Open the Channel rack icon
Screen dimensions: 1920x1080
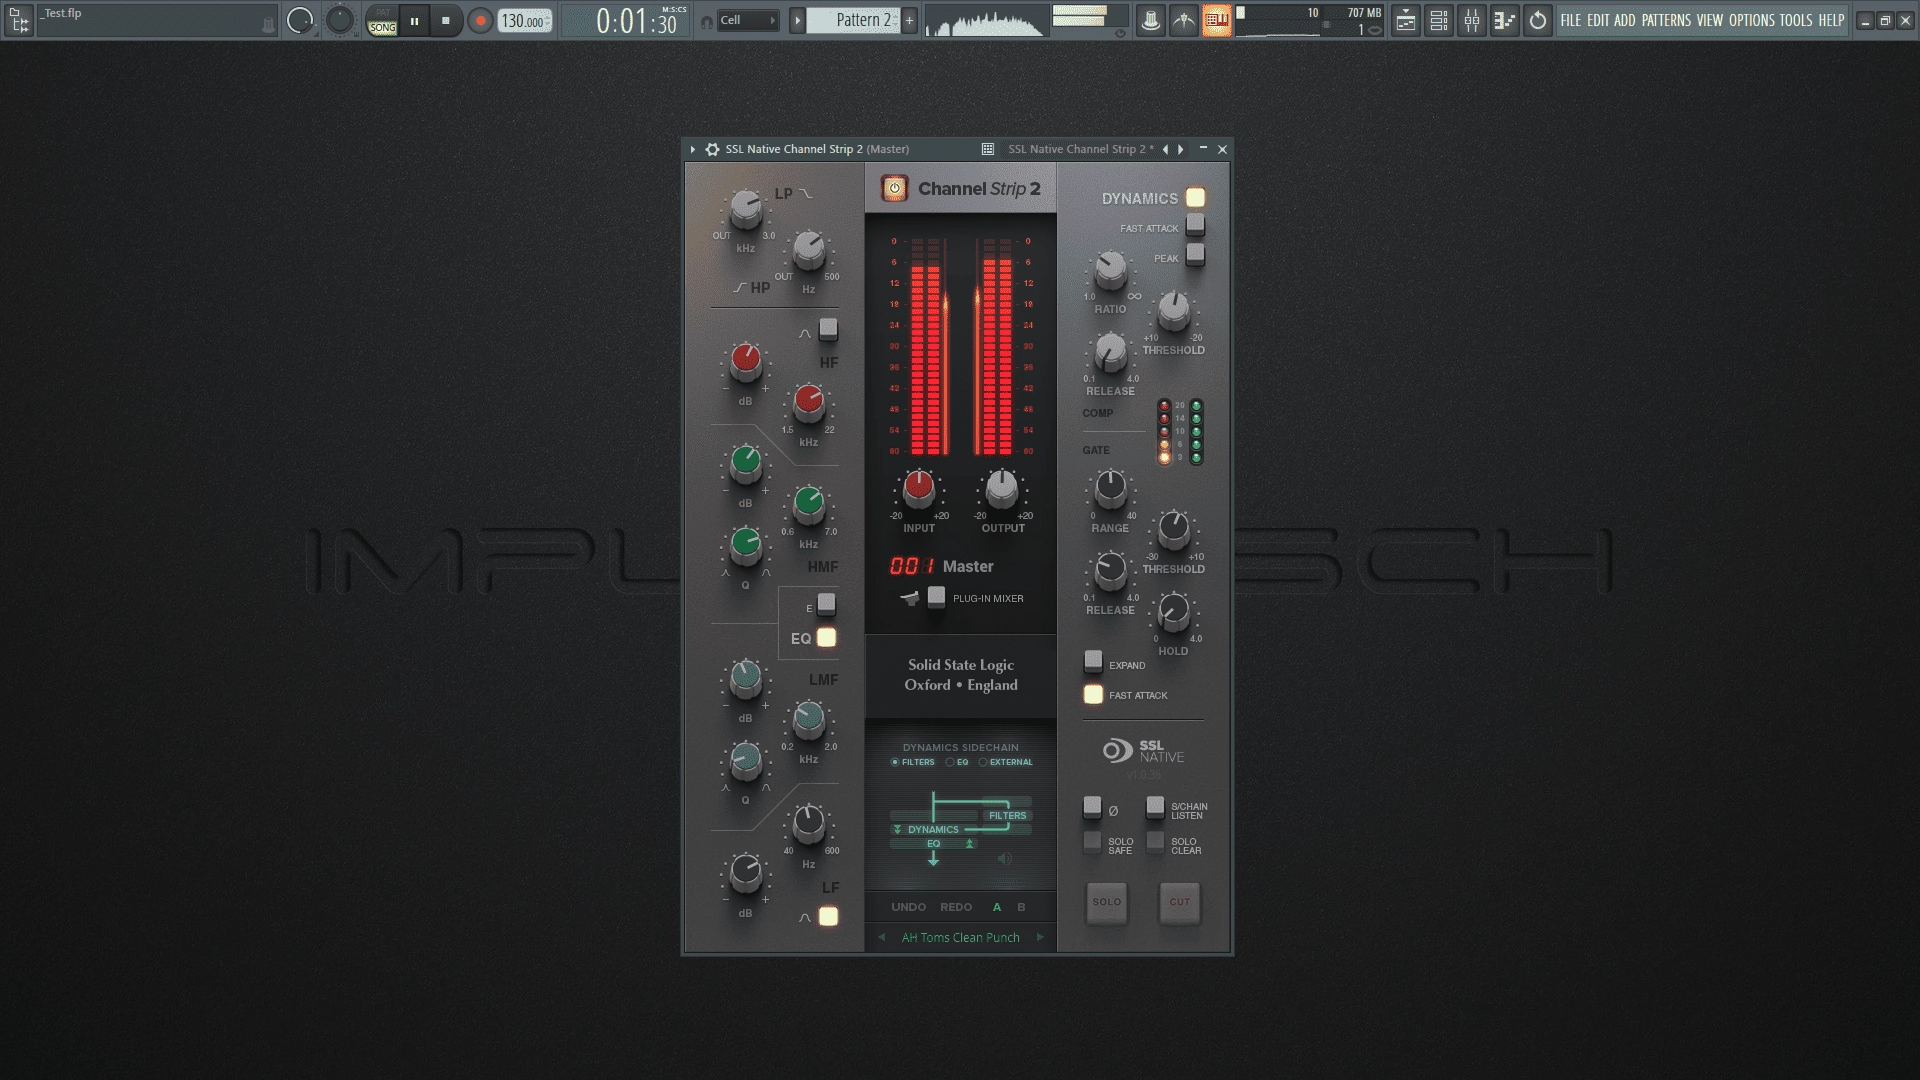(1439, 20)
